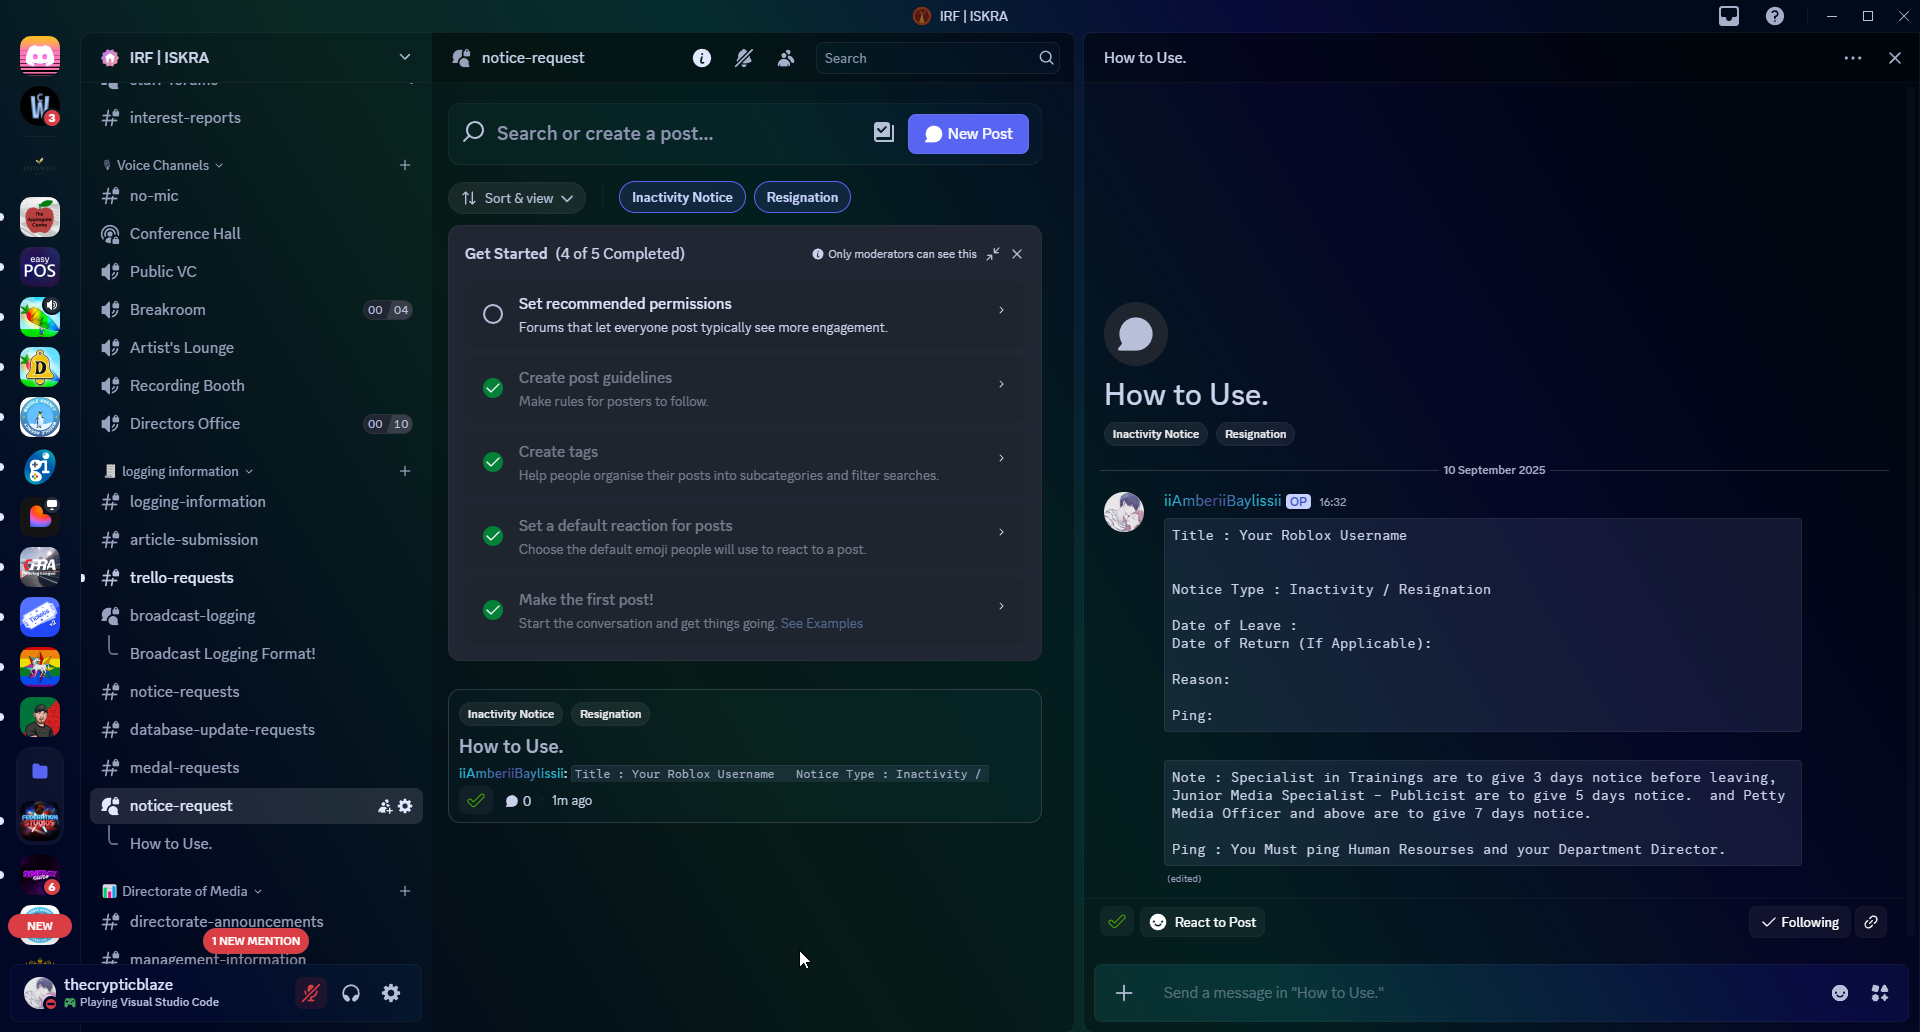Viewport: 1920px width, 1032px height.
Task: Open the Discord inbox icon
Action: click(x=1729, y=16)
